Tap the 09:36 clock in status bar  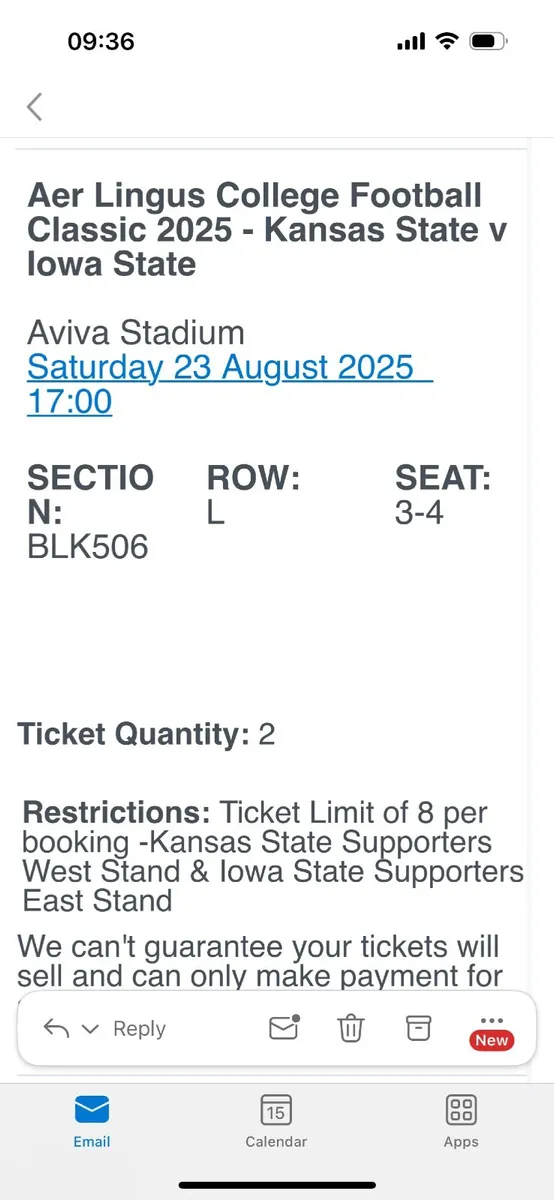tap(100, 41)
